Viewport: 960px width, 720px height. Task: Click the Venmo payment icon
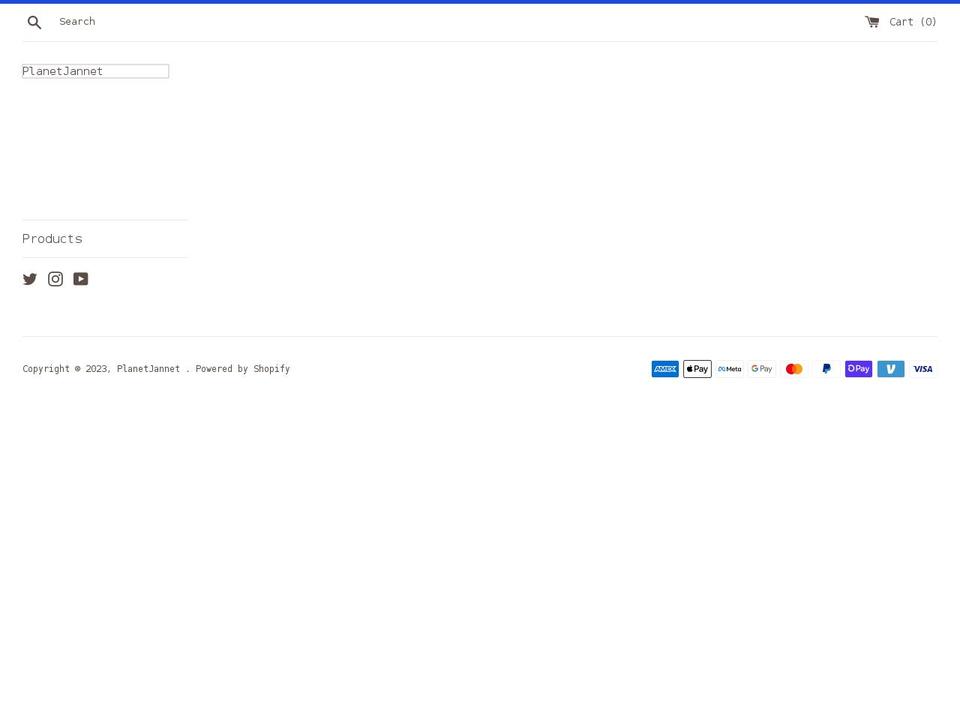point(891,369)
